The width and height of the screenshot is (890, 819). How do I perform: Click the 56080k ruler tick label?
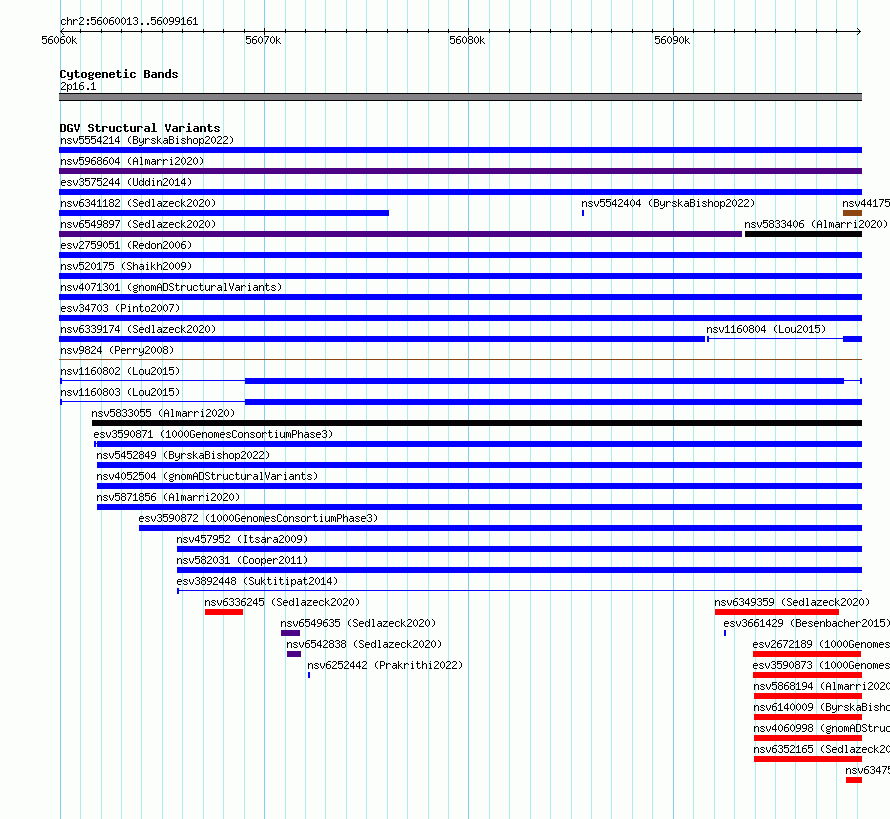click(x=467, y=40)
